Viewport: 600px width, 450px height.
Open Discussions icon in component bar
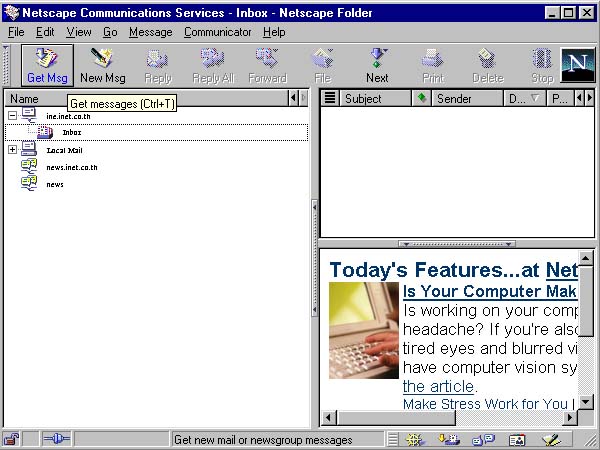coord(483,439)
